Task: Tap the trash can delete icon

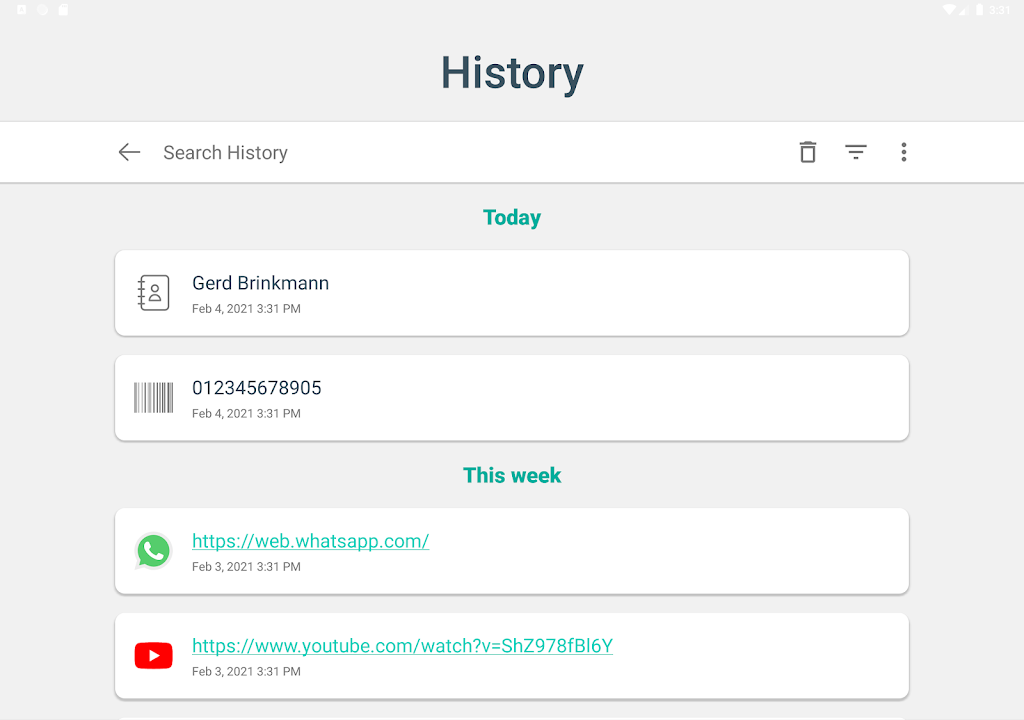Action: 808,152
